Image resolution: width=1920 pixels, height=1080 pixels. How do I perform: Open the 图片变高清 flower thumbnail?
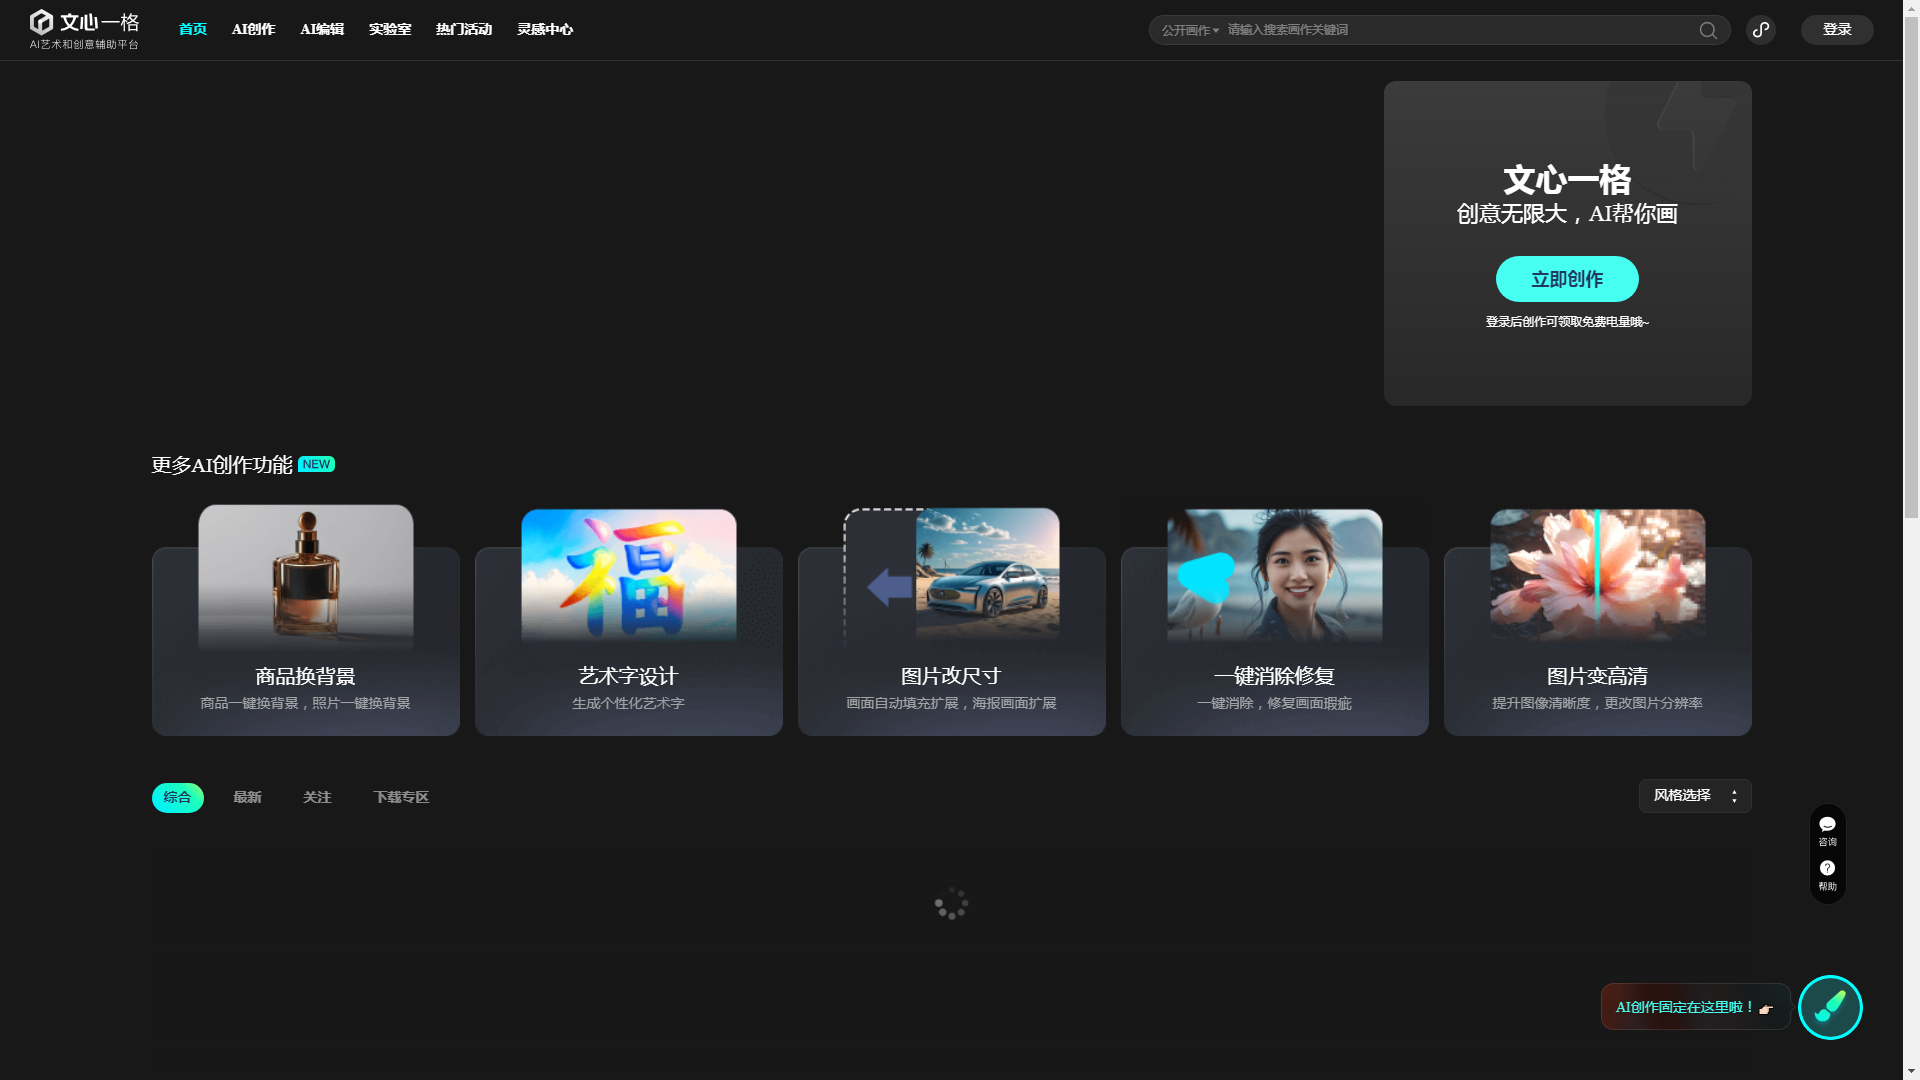(1598, 575)
